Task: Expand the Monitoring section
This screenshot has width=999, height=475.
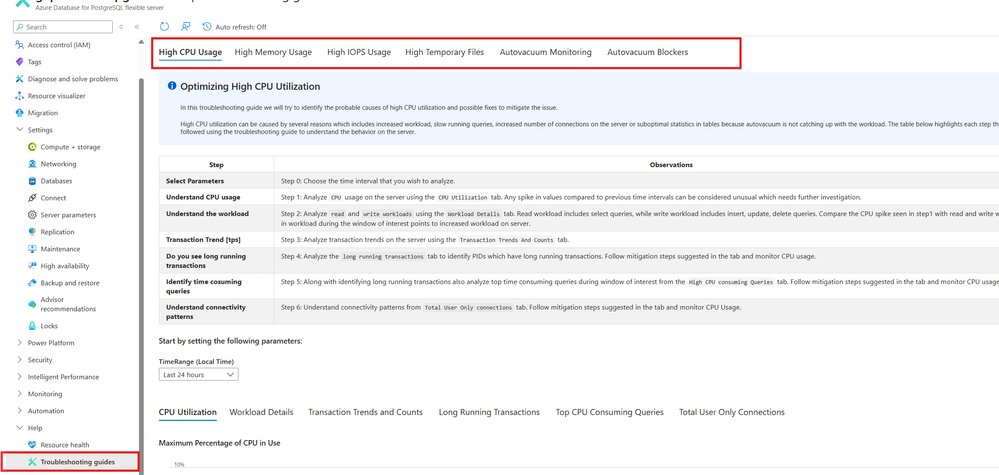Action: point(19,394)
